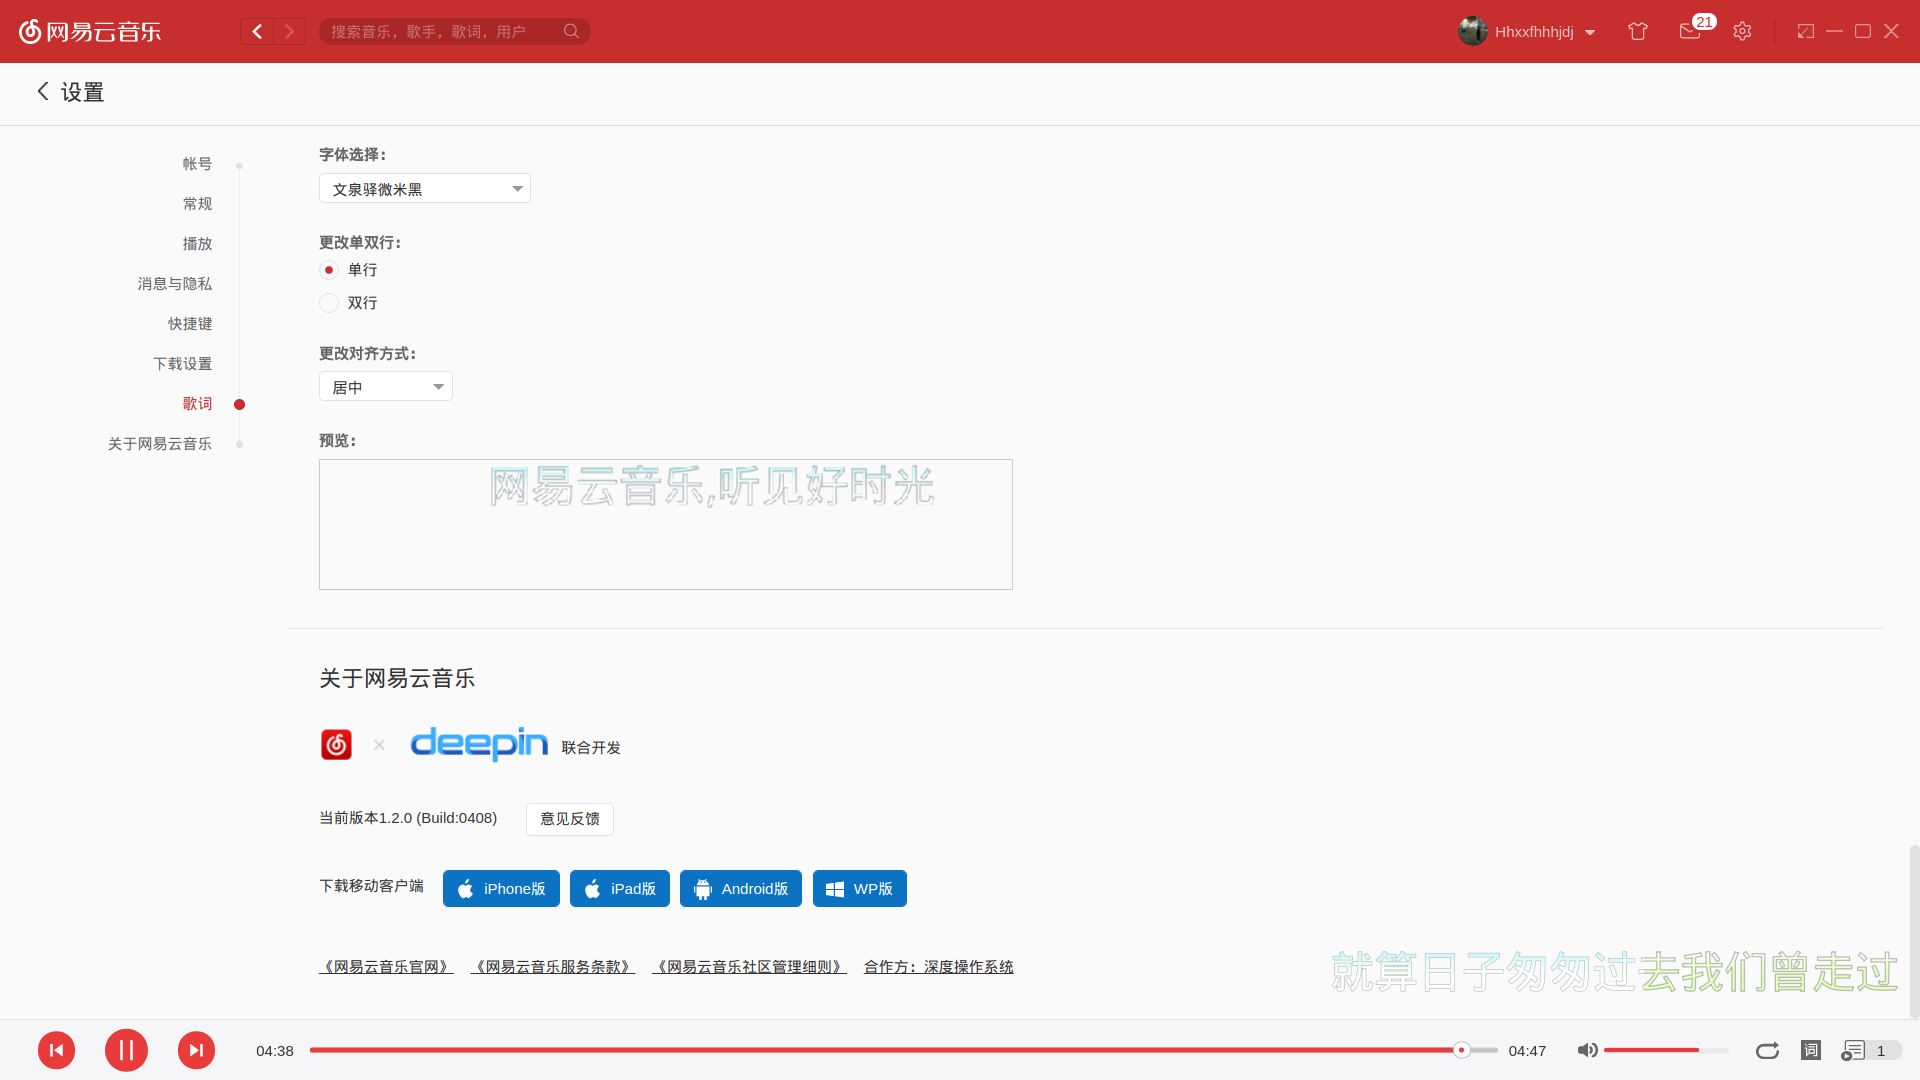Go forward with the navigation arrow
Viewport: 1920px width, 1080px height.
pos(290,31)
